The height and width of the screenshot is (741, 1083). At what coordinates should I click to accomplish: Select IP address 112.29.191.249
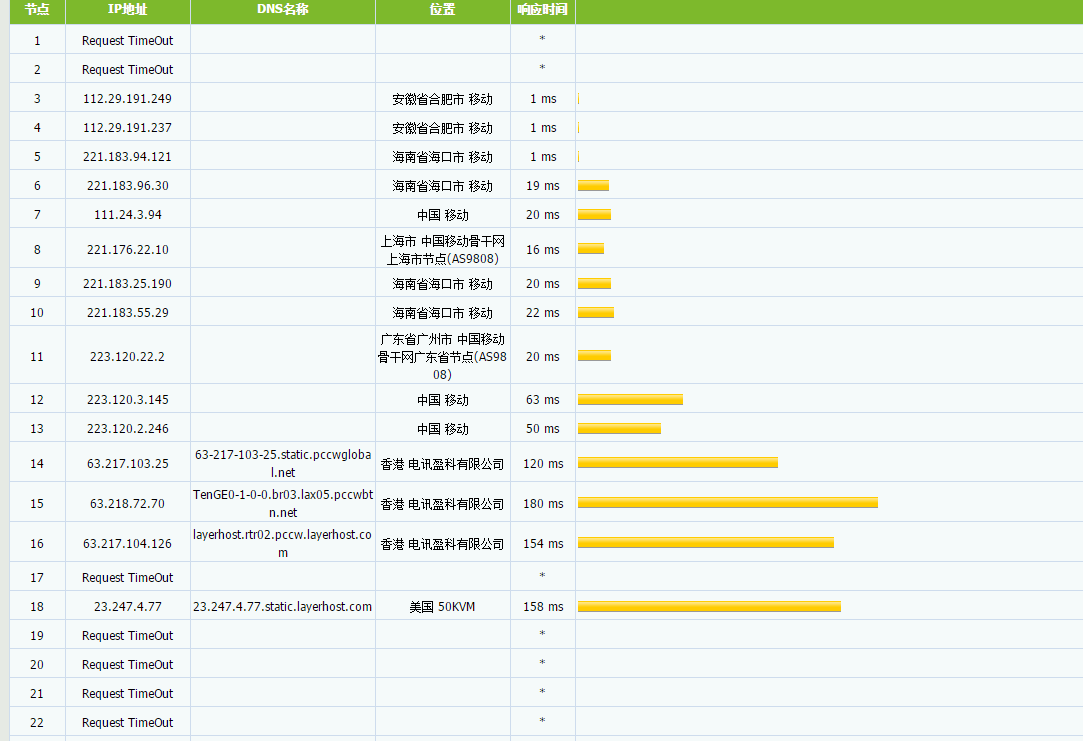[x=128, y=99]
